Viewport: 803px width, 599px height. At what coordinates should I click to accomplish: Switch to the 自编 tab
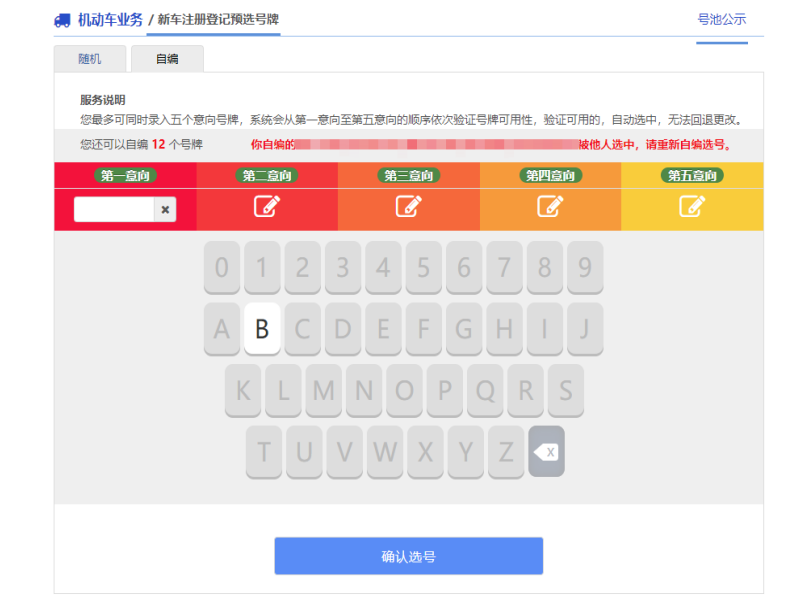click(x=167, y=59)
